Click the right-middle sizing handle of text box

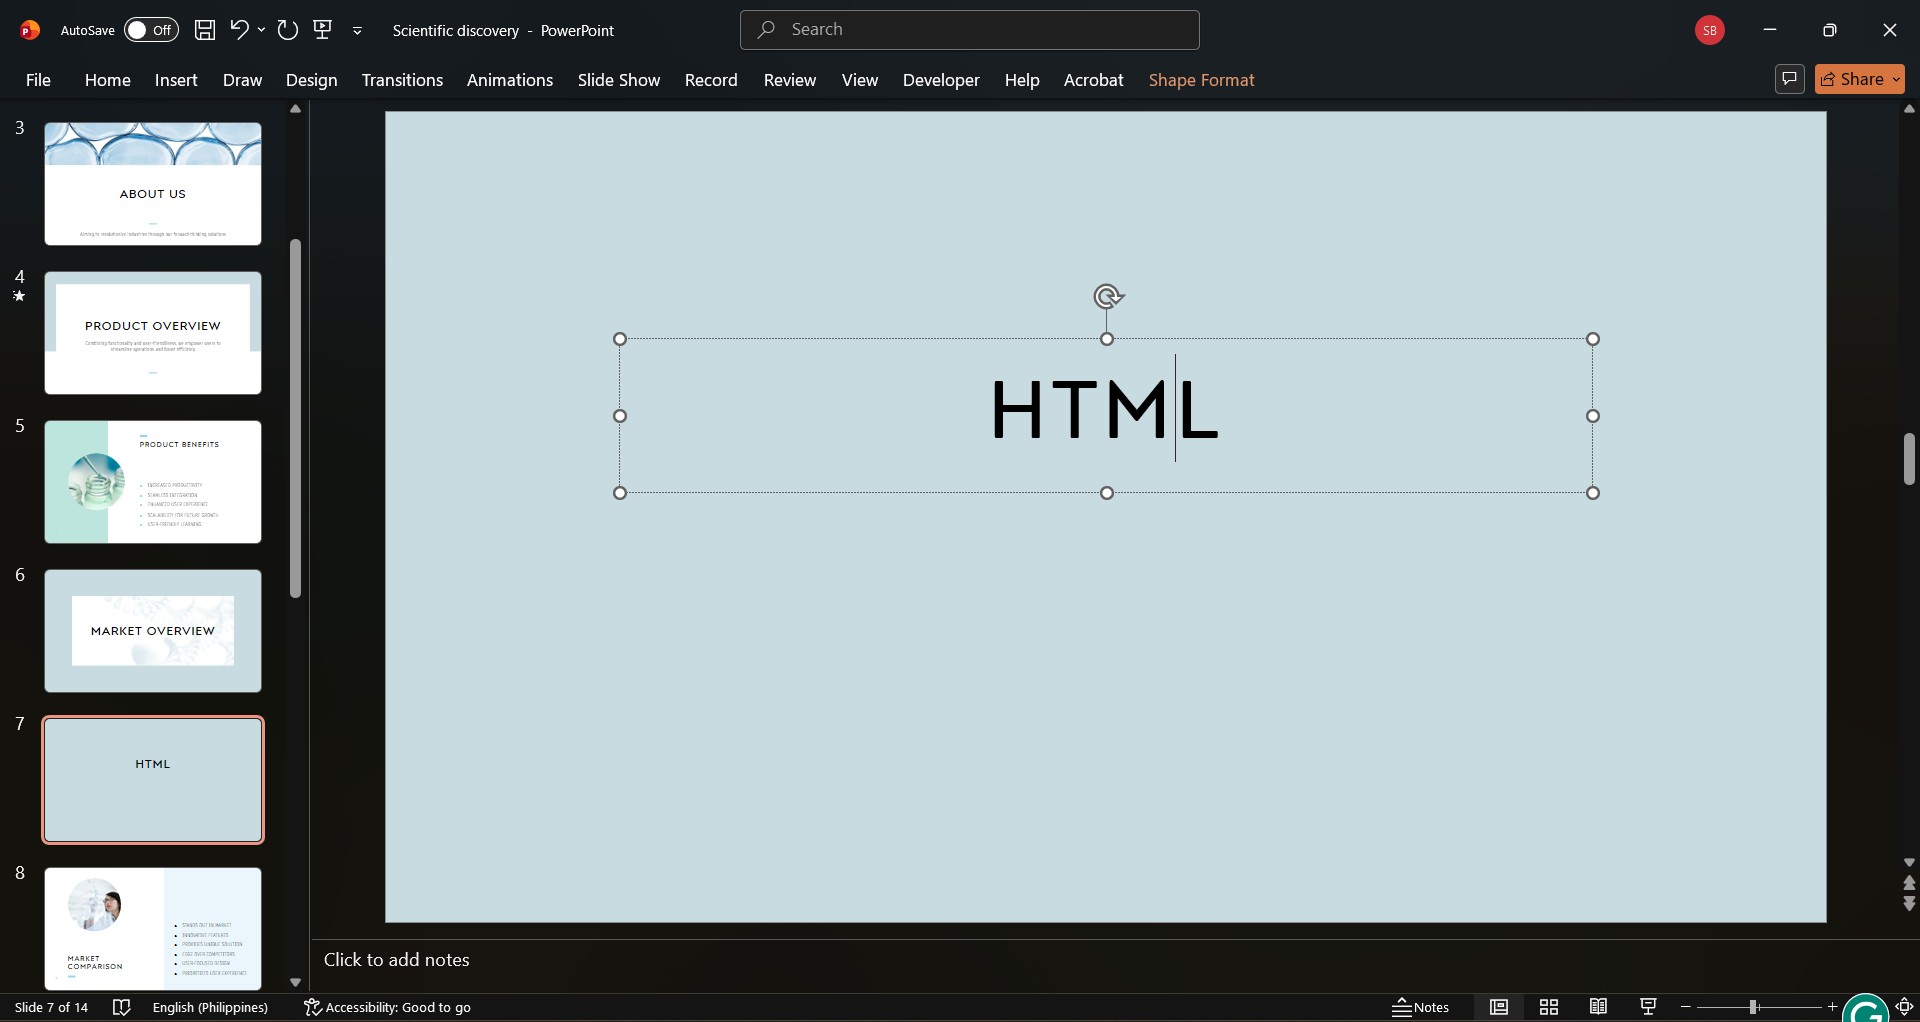pos(1593,416)
